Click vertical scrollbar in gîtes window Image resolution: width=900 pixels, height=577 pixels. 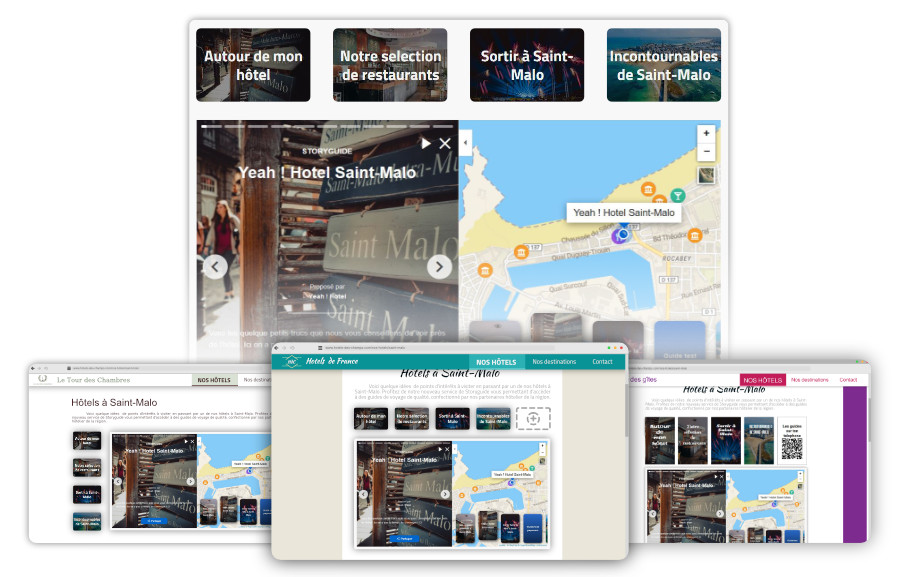coord(868,420)
